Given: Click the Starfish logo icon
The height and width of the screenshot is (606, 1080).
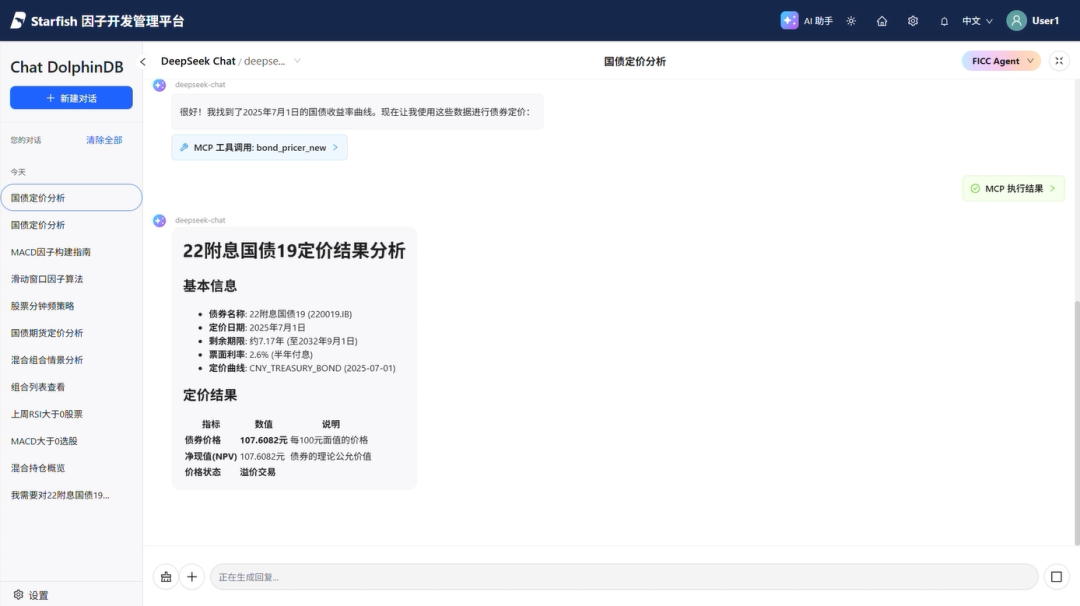Looking at the screenshot, I should click(19, 21).
